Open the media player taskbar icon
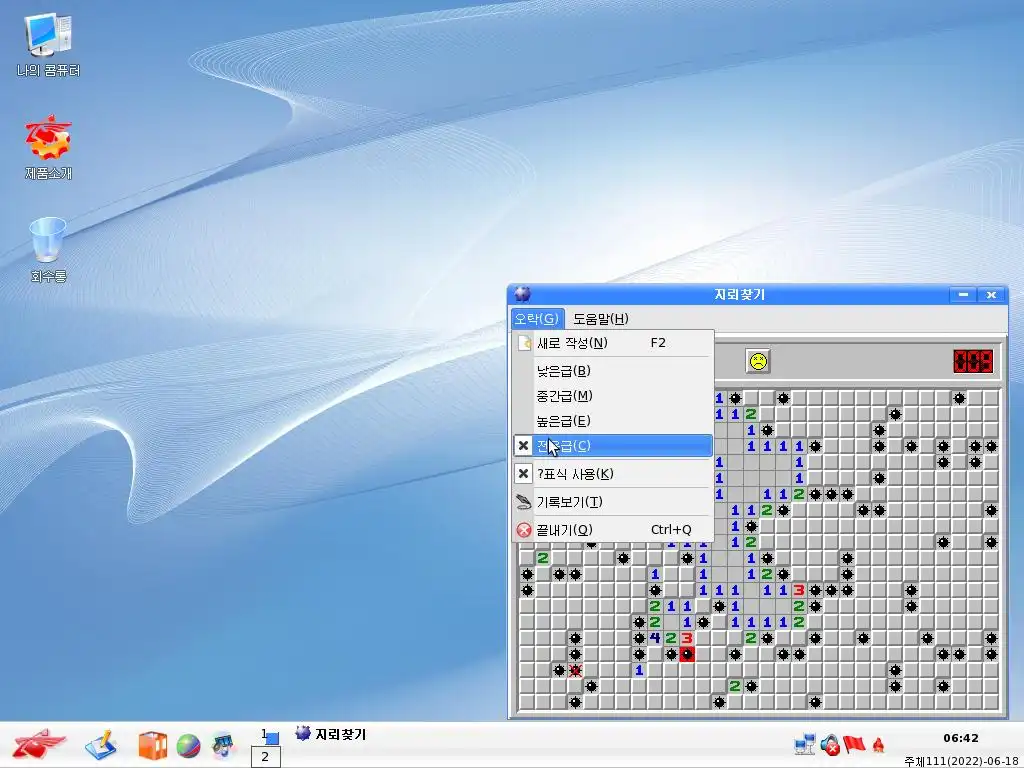The width and height of the screenshot is (1024, 768). click(224, 745)
